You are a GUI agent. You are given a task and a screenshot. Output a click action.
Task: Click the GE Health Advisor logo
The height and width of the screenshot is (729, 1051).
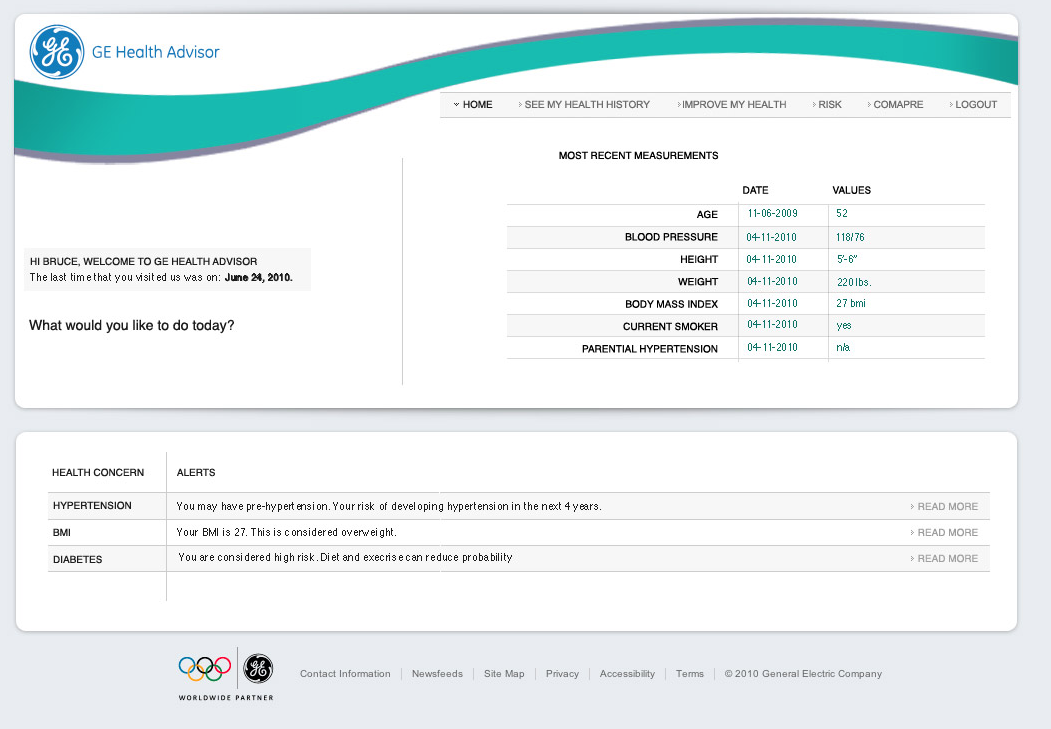point(124,52)
